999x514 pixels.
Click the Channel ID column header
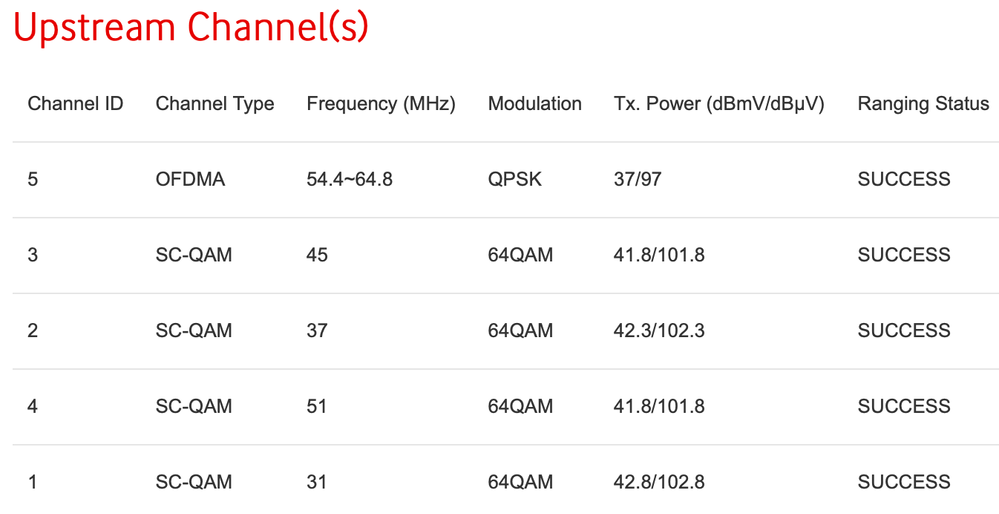(x=75, y=104)
